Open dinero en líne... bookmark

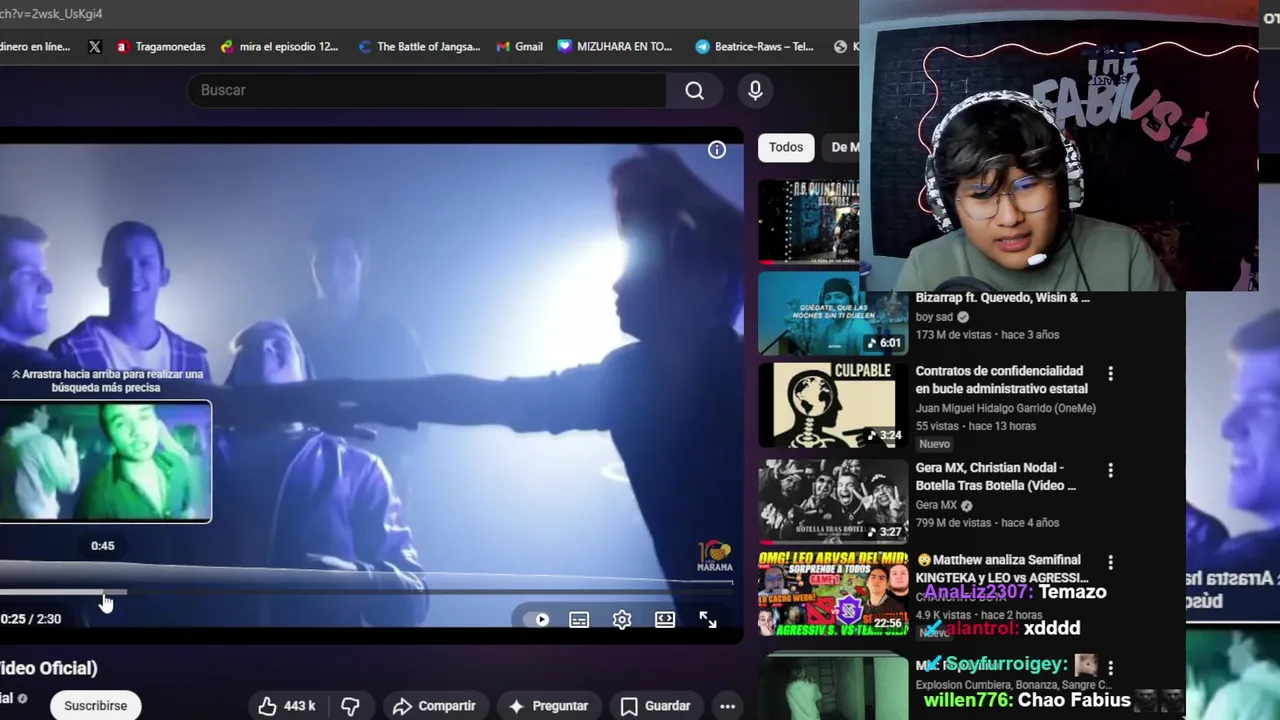pyautogui.click(x=35, y=46)
